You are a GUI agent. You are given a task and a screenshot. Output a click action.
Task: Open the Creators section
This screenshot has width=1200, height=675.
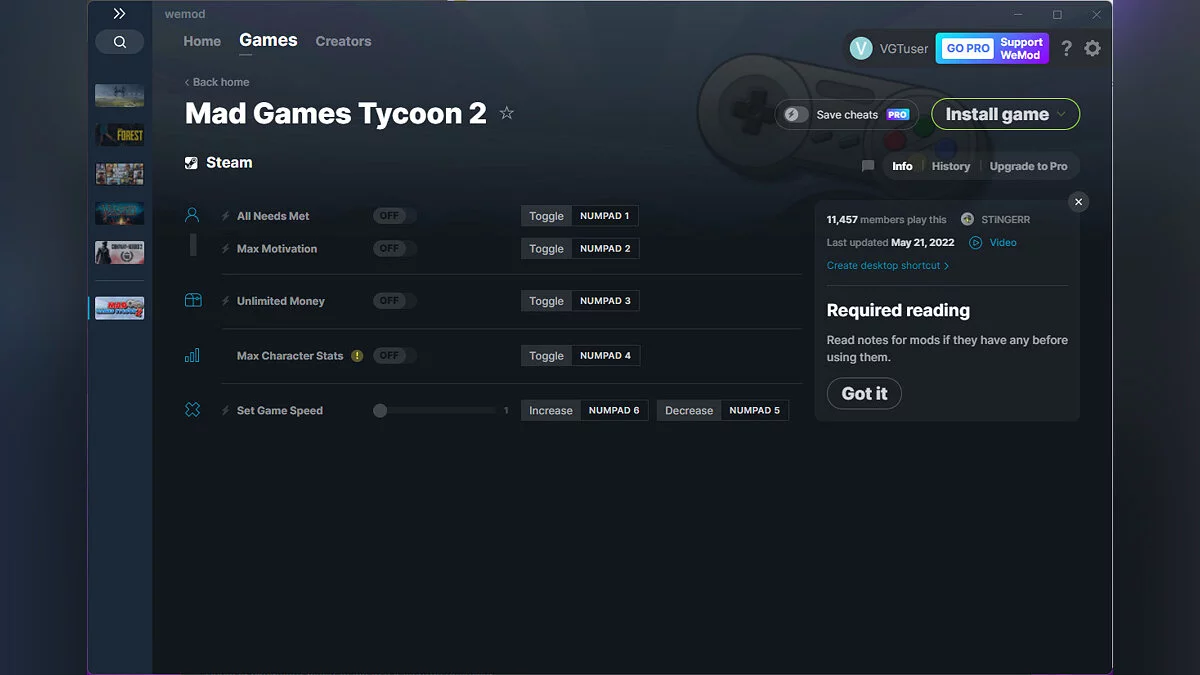point(343,41)
